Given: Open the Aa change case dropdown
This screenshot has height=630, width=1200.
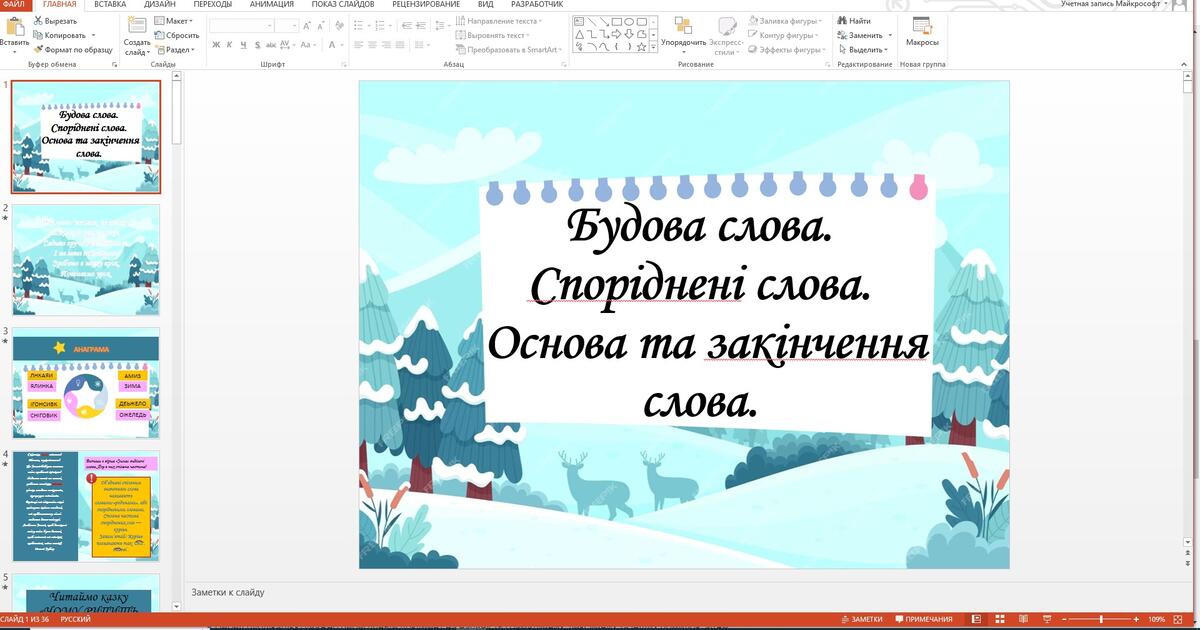Looking at the screenshot, I should pos(309,44).
